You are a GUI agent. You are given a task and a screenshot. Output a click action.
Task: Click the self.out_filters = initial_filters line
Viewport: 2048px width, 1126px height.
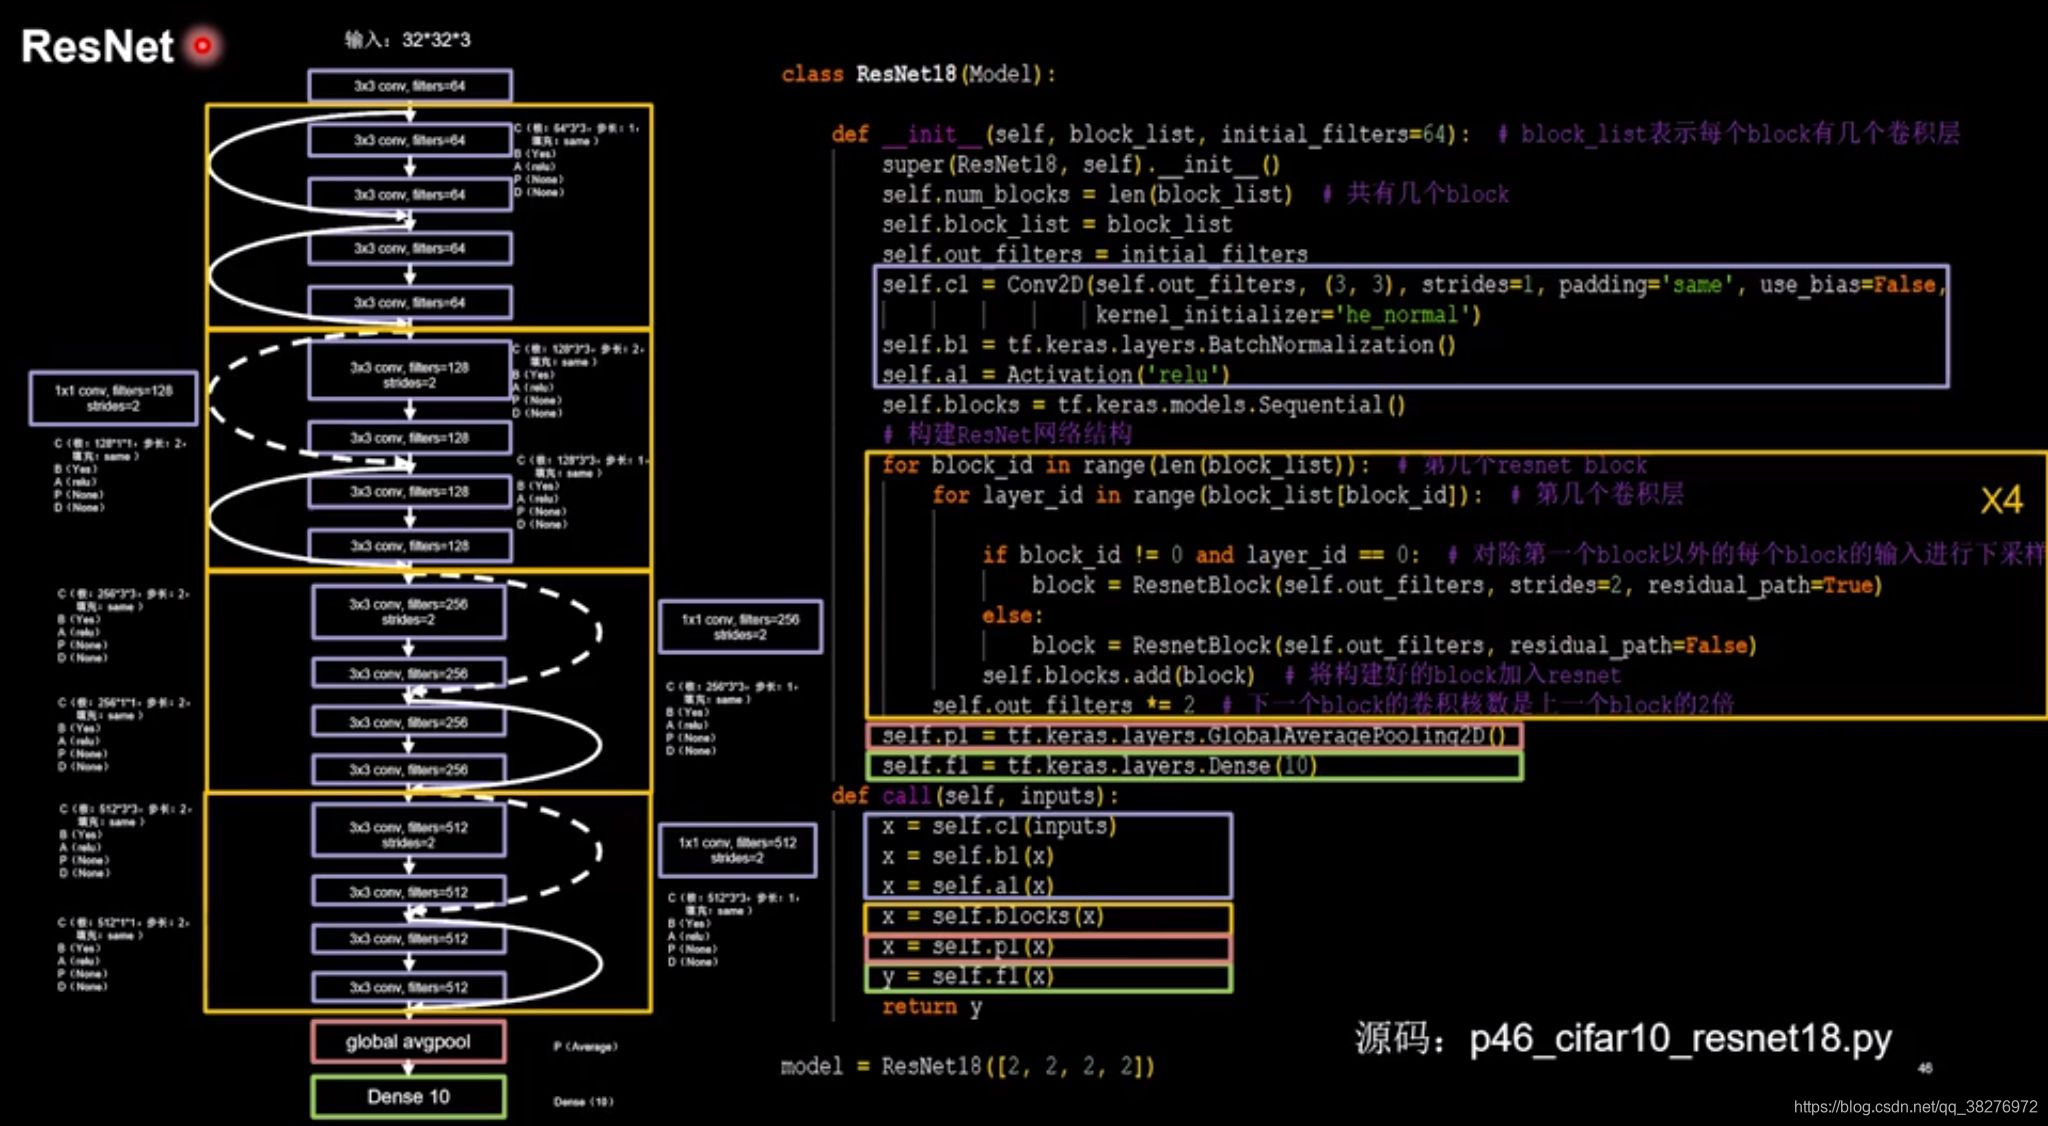coord(1095,253)
